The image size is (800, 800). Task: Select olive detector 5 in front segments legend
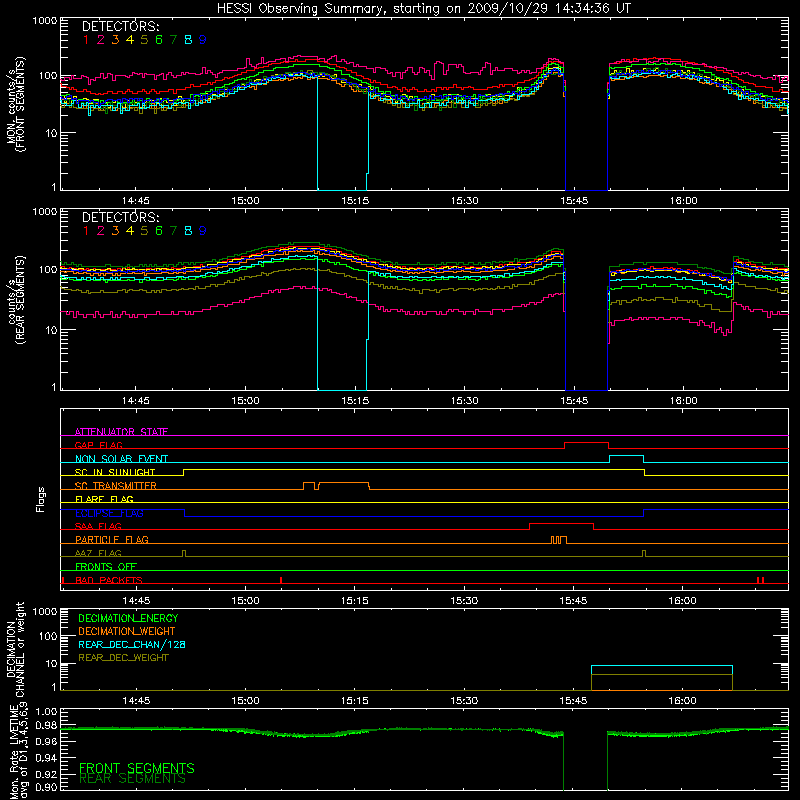tap(144, 40)
